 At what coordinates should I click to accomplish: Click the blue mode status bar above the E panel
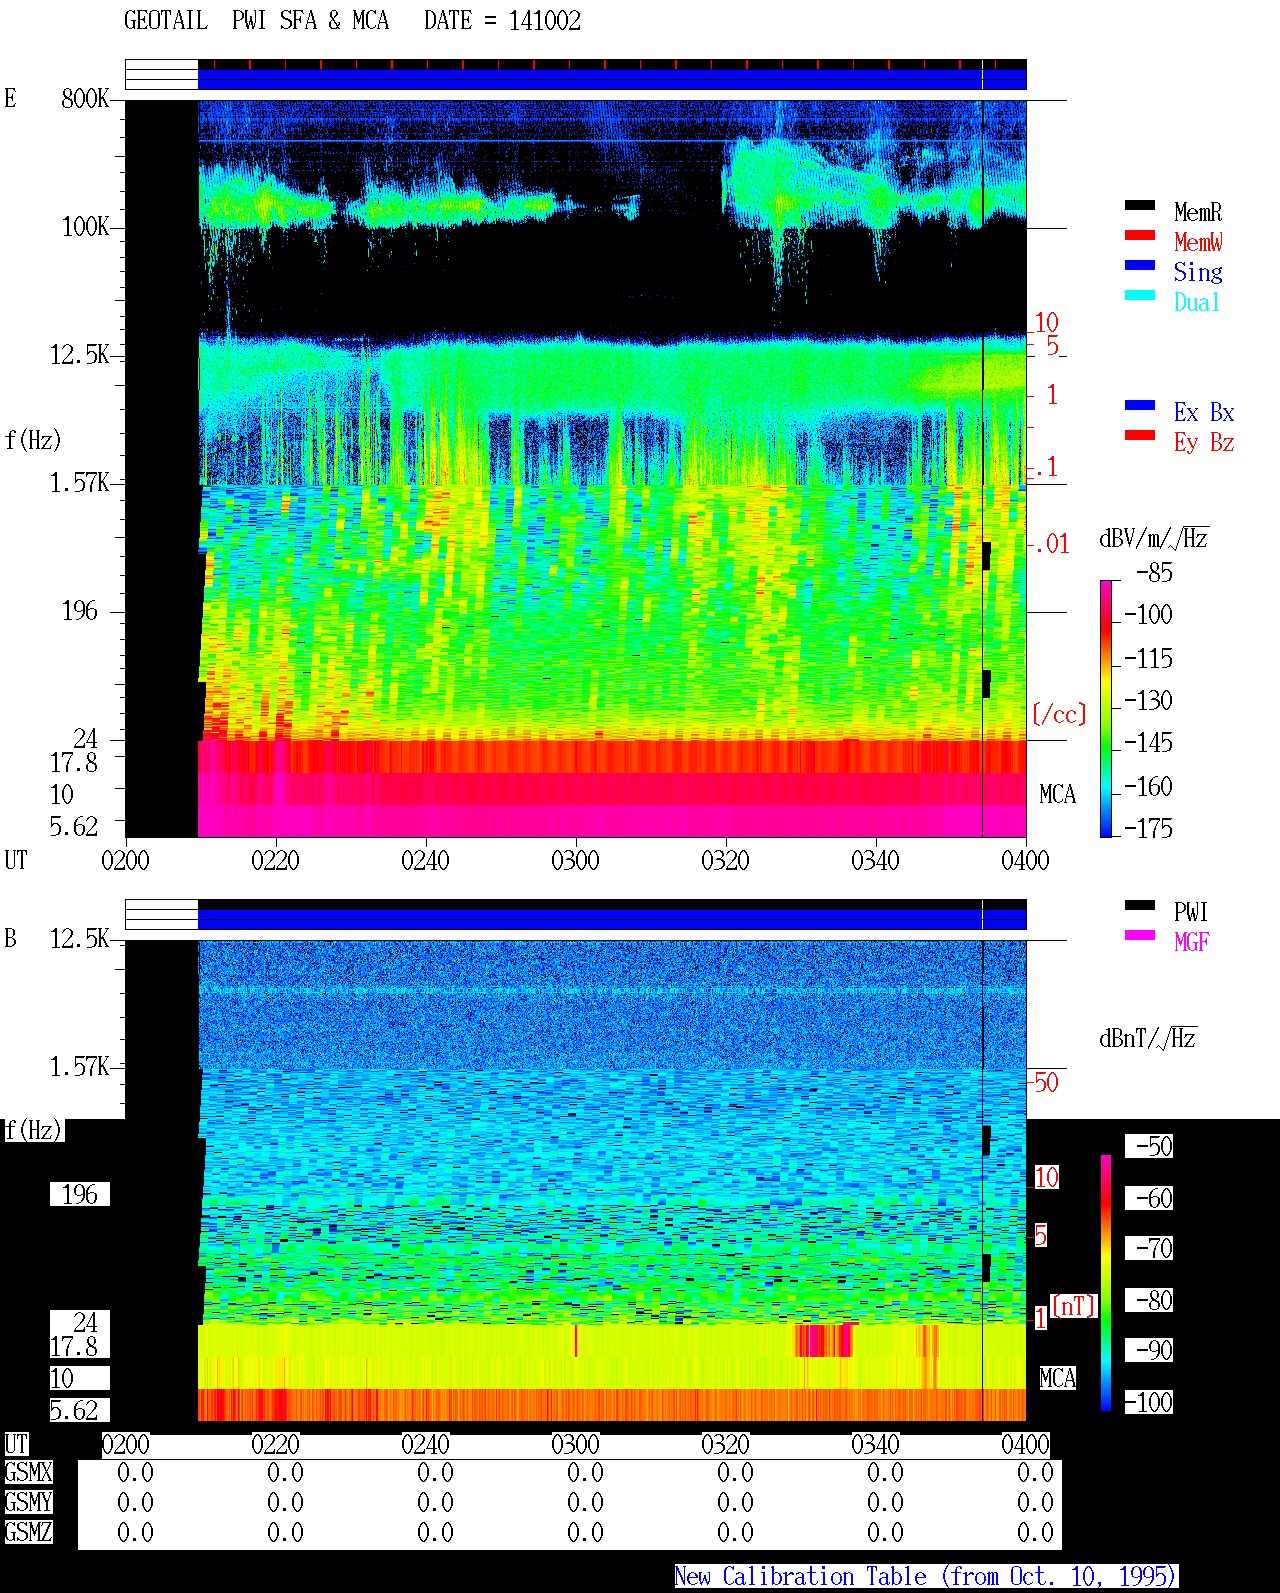612,79
